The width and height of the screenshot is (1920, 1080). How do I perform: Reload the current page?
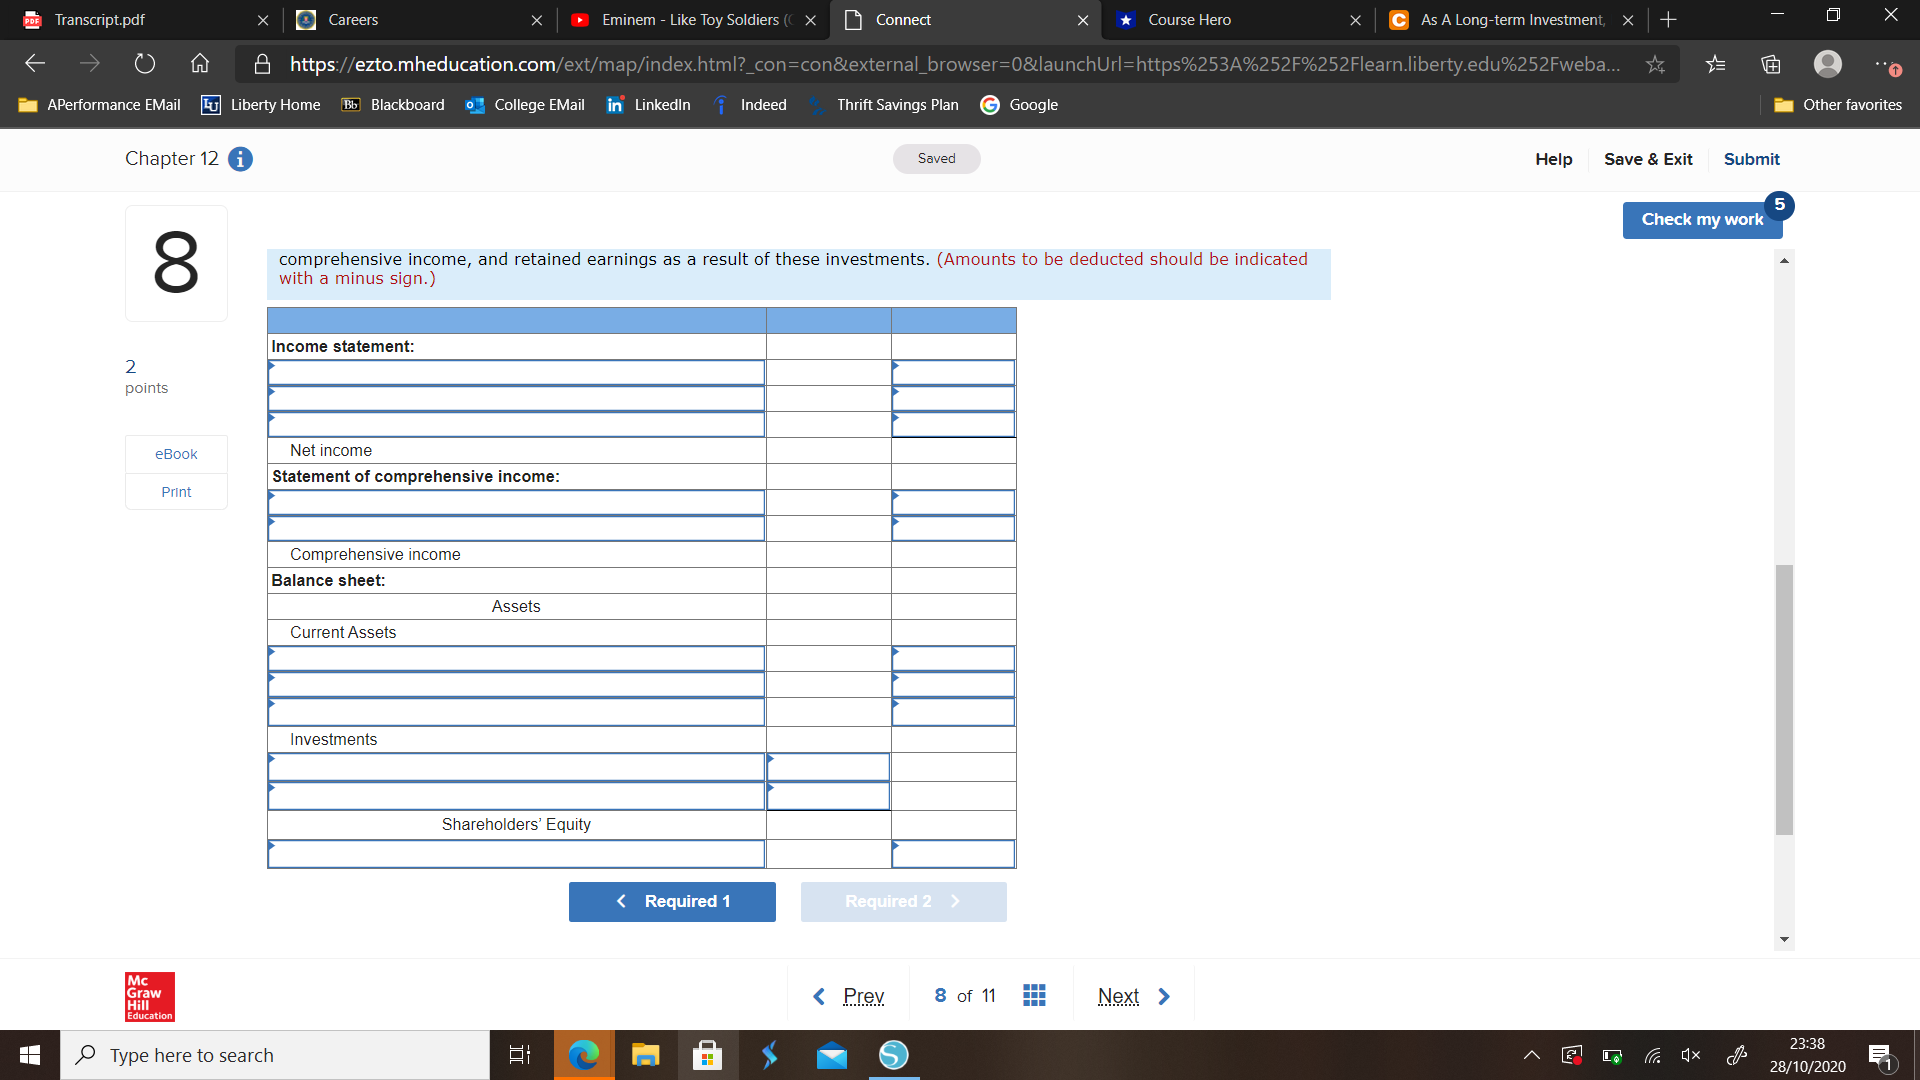(145, 63)
